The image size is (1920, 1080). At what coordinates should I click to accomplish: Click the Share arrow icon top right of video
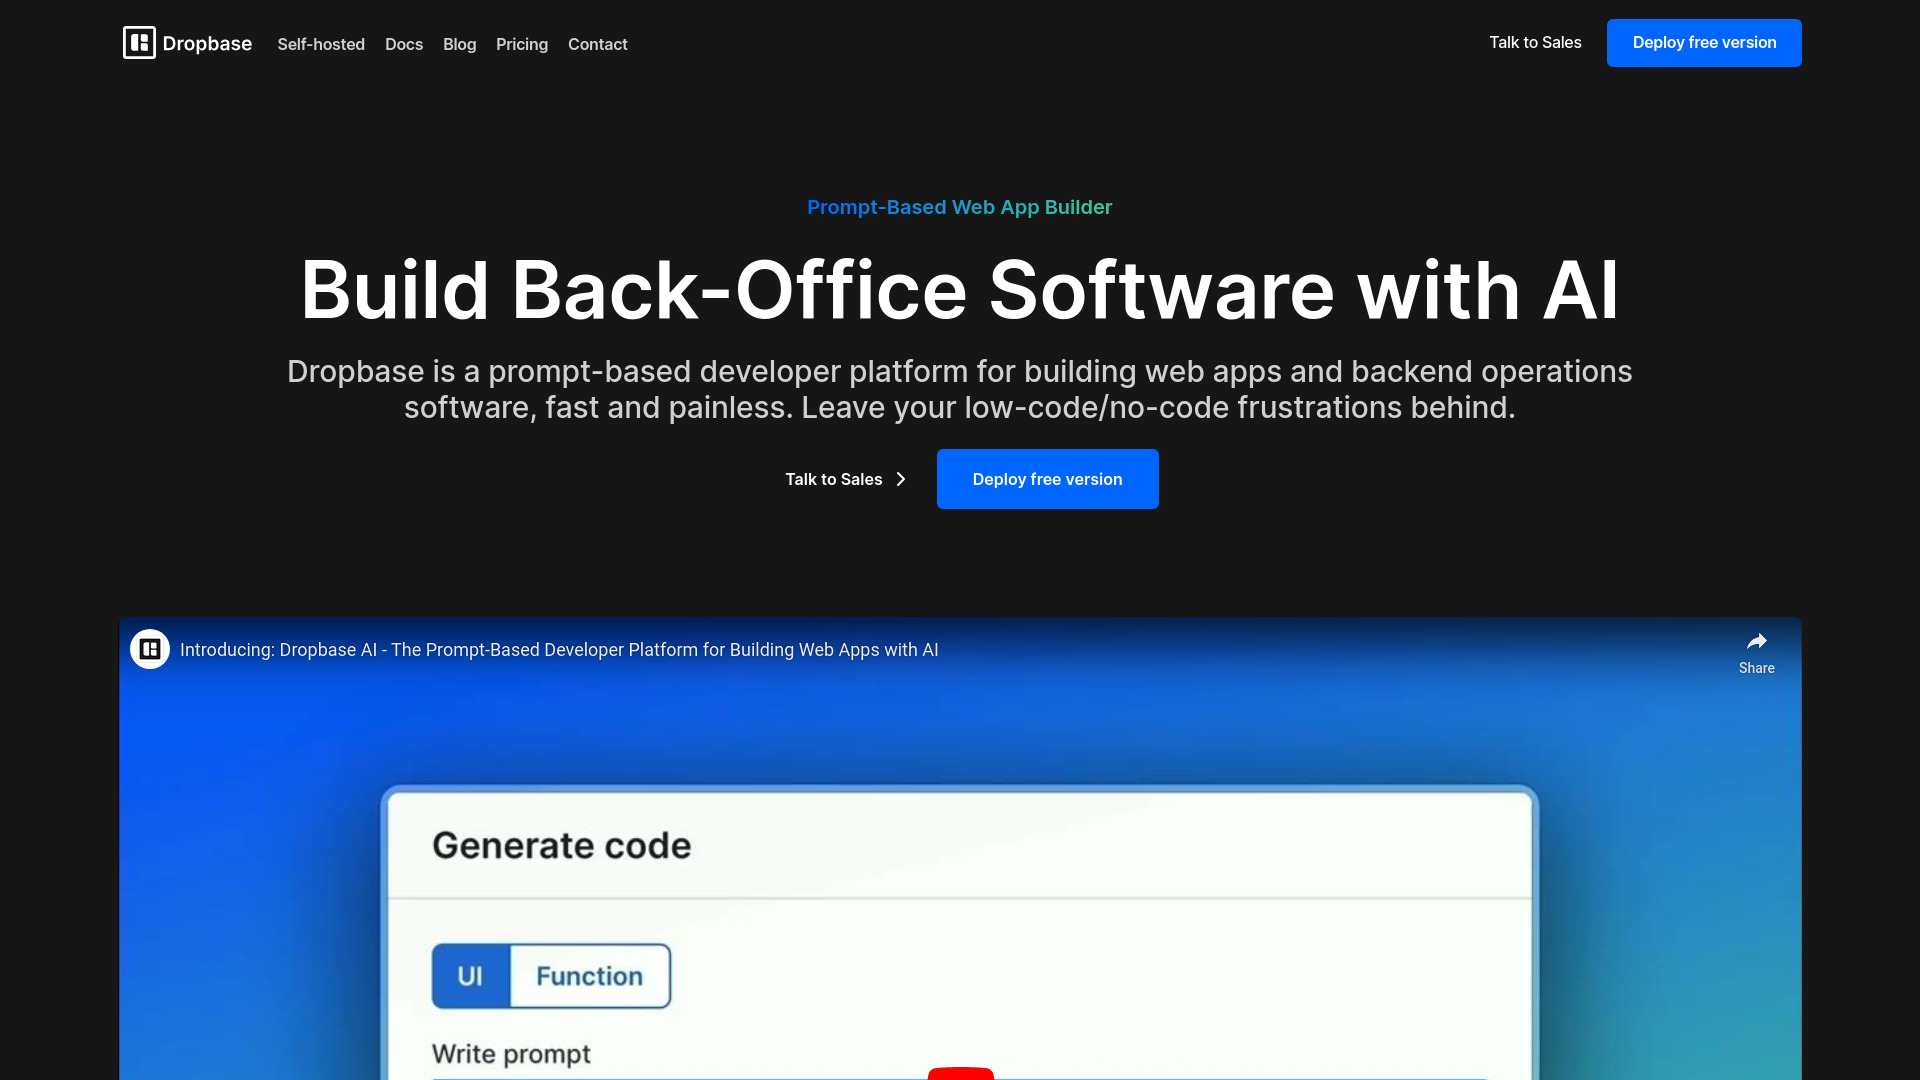click(1756, 641)
